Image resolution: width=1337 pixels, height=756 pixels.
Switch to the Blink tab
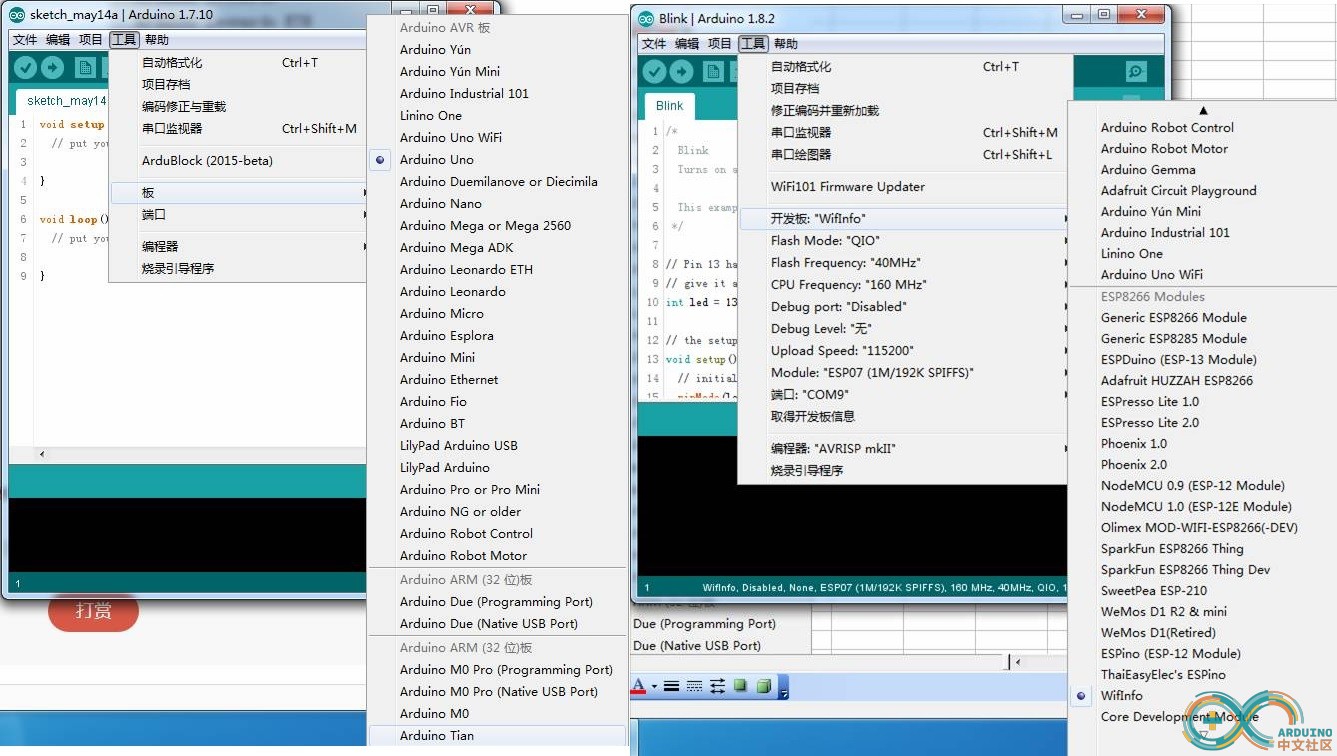670,106
